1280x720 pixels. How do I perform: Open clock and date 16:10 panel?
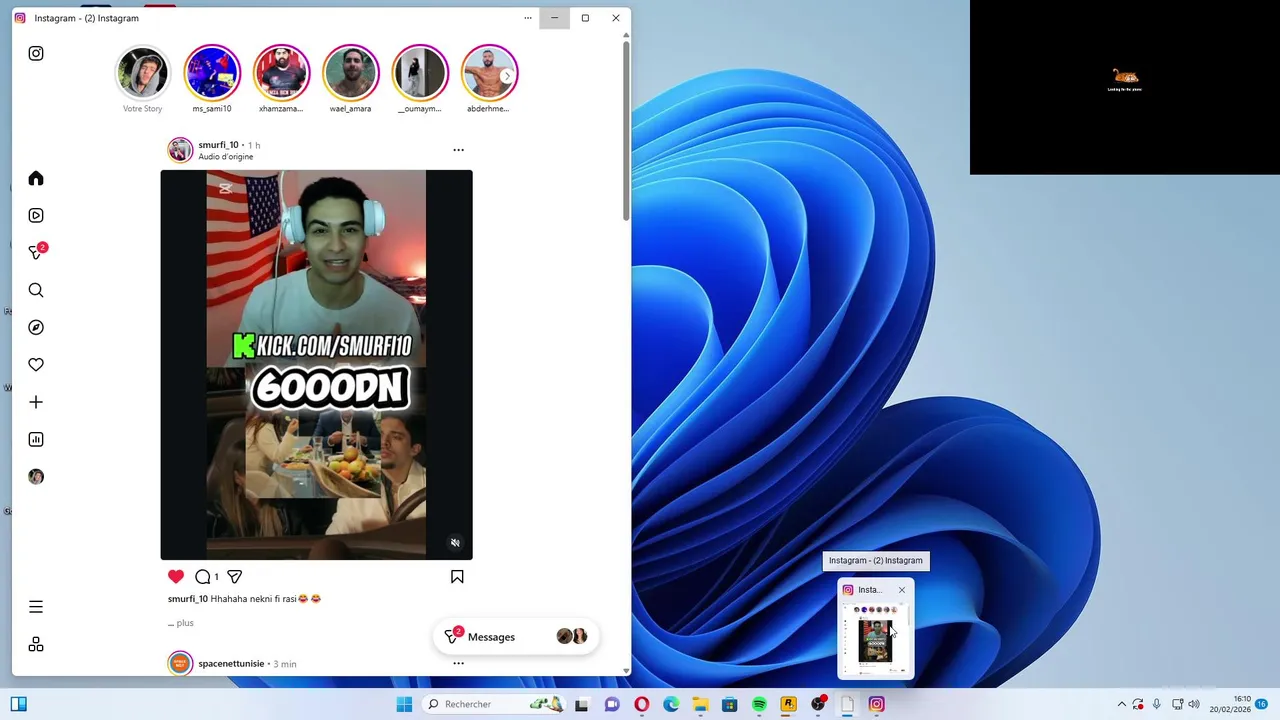1230,704
